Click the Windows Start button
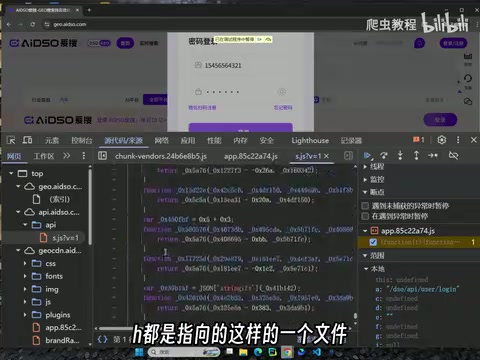The width and height of the screenshot is (480, 360). coord(139,352)
